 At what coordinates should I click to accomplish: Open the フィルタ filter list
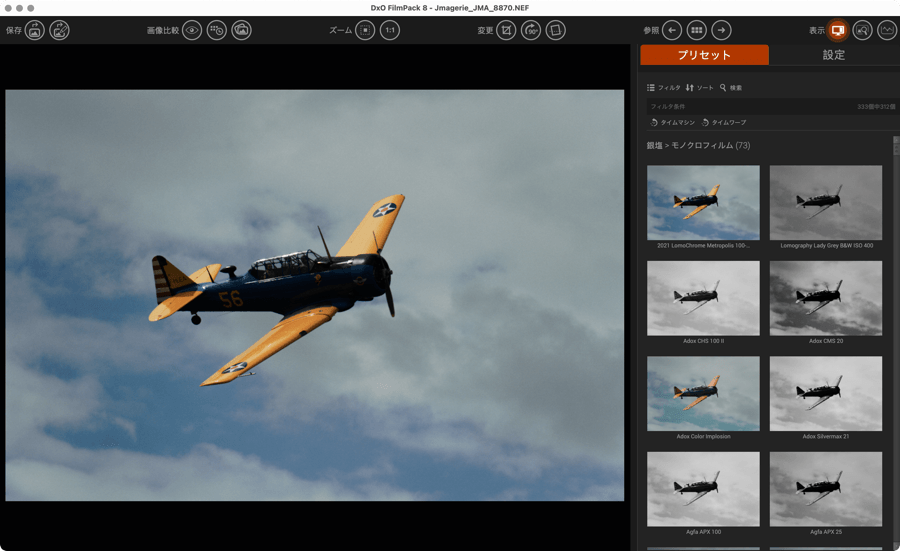pos(664,88)
